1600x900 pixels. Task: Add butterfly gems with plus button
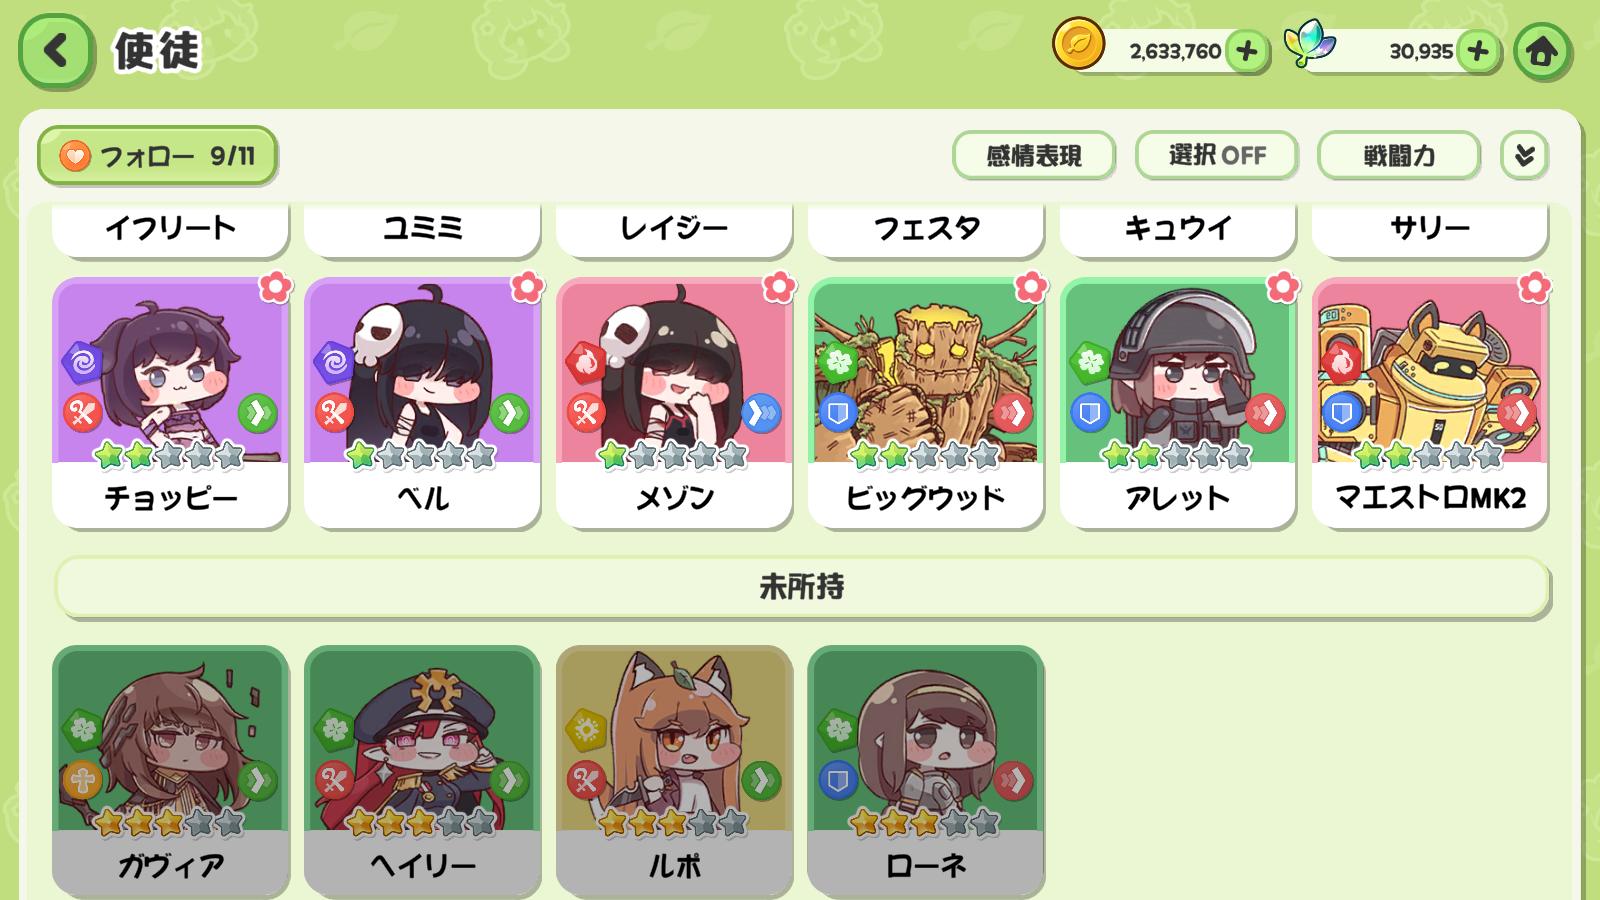pos(1478,51)
